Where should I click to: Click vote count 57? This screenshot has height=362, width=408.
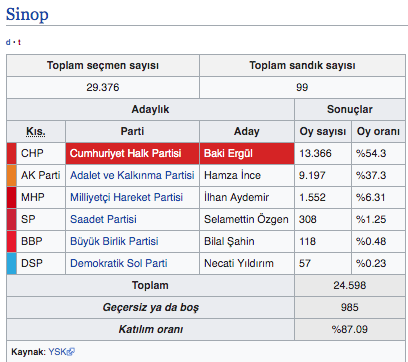305,263
